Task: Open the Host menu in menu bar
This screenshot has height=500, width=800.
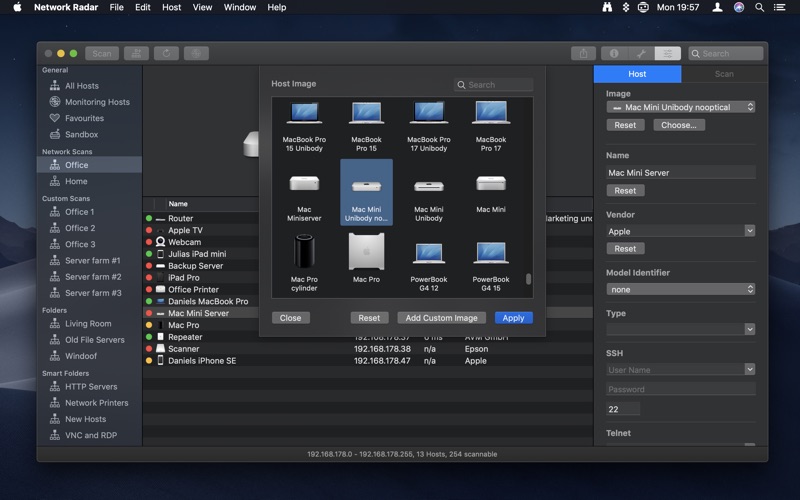Action: tap(171, 7)
